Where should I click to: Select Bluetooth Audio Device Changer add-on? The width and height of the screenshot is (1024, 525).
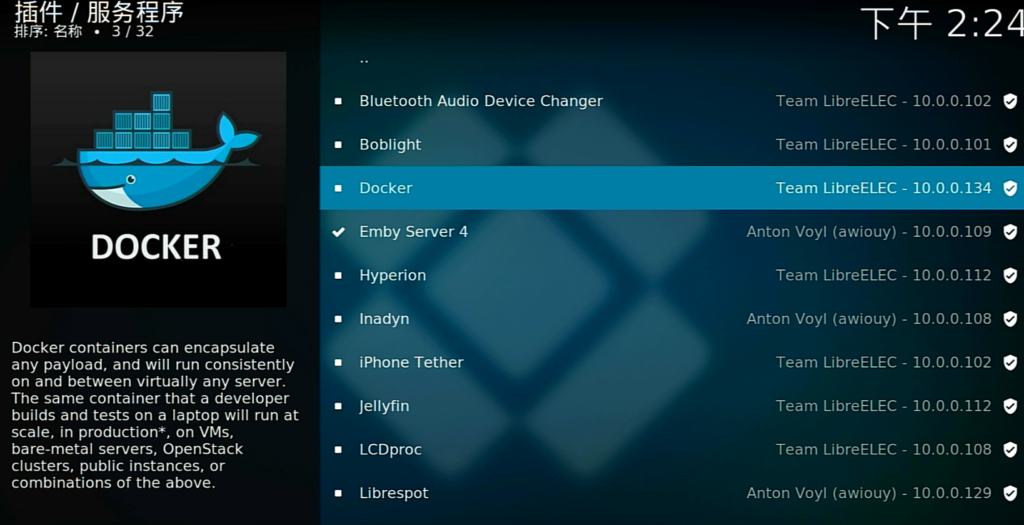click(x=671, y=101)
